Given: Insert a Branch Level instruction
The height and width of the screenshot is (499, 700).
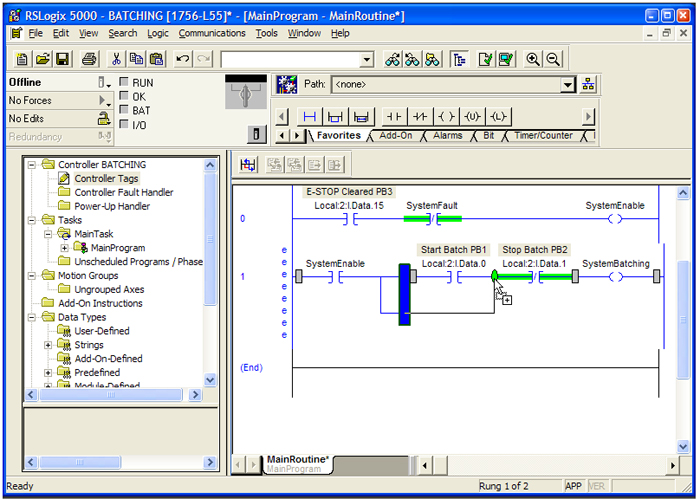Looking at the screenshot, I should click(361, 117).
